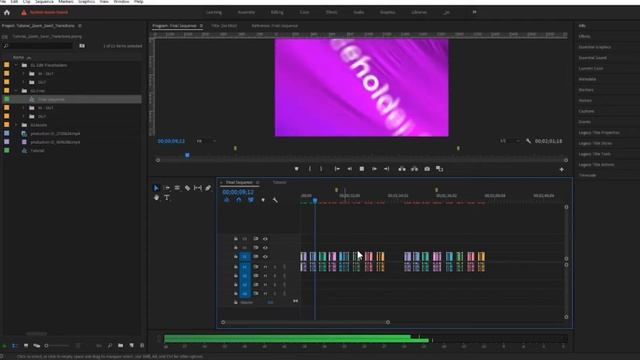Stop playback in Program monitor
The width and height of the screenshot is (640, 360).
coord(362,169)
